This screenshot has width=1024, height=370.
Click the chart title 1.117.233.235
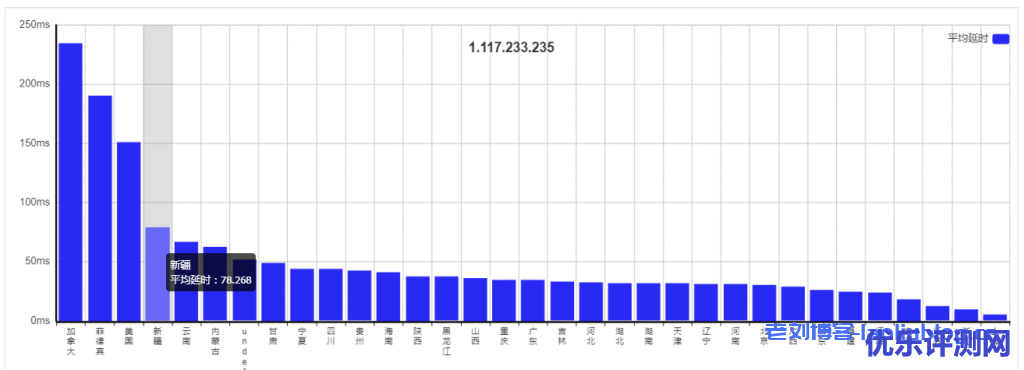click(x=511, y=48)
